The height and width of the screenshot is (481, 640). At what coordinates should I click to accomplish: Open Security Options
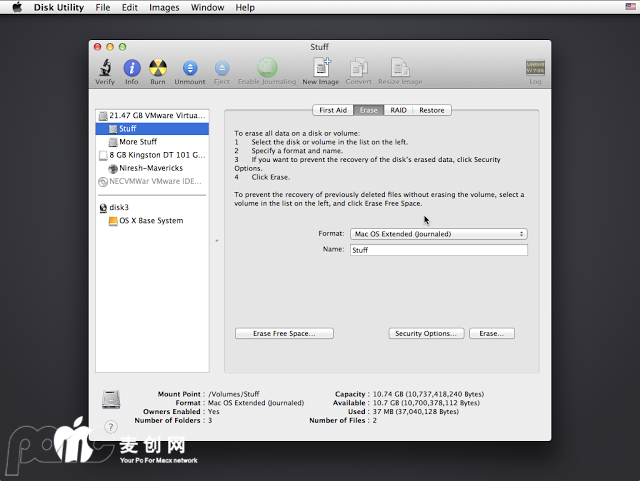click(x=426, y=334)
